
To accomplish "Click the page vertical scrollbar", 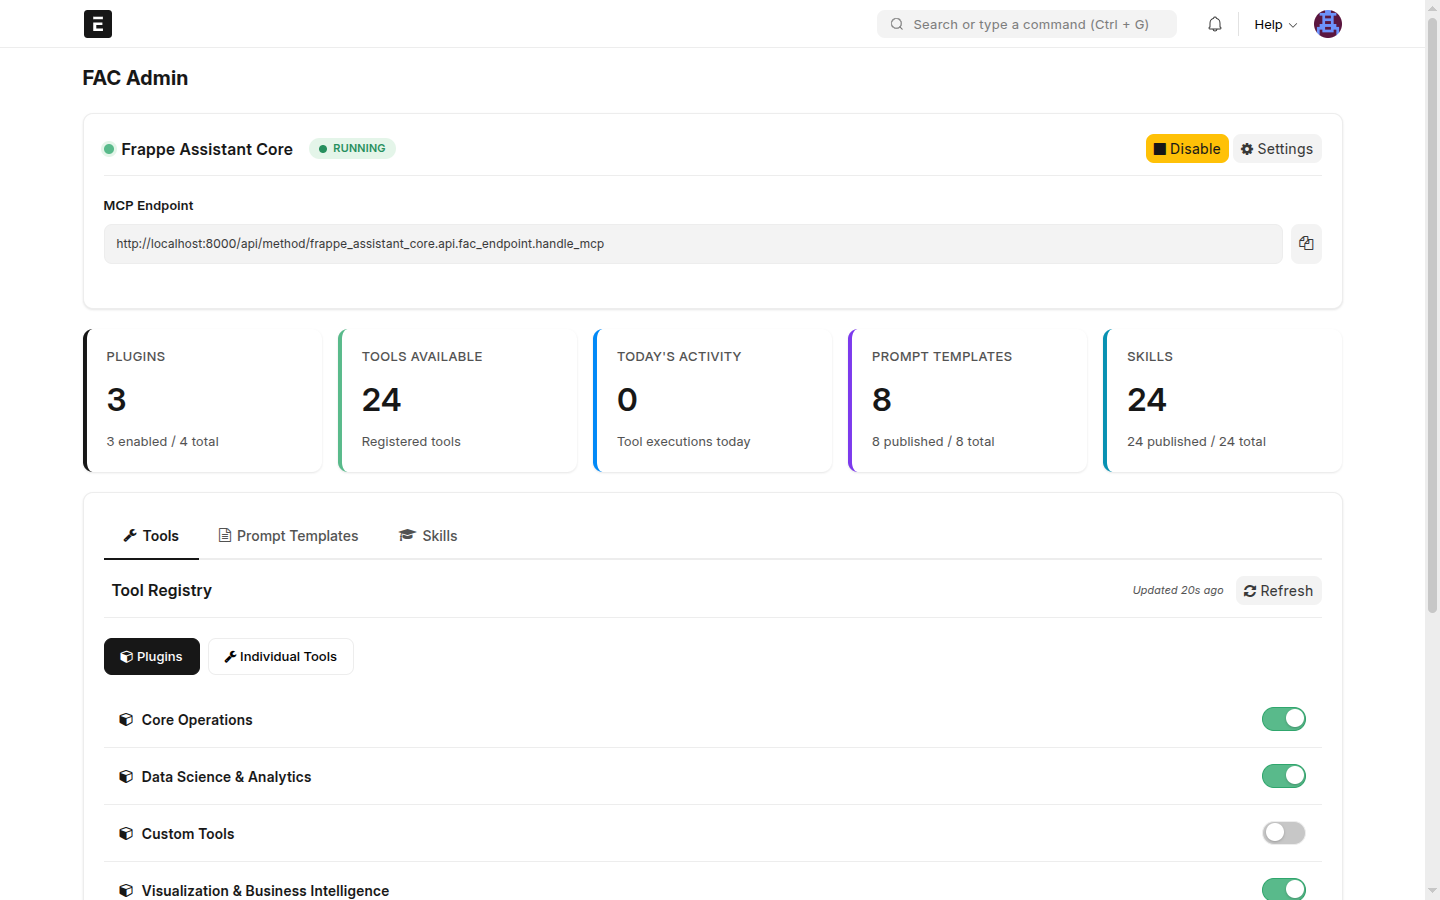I will click(1432, 315).
